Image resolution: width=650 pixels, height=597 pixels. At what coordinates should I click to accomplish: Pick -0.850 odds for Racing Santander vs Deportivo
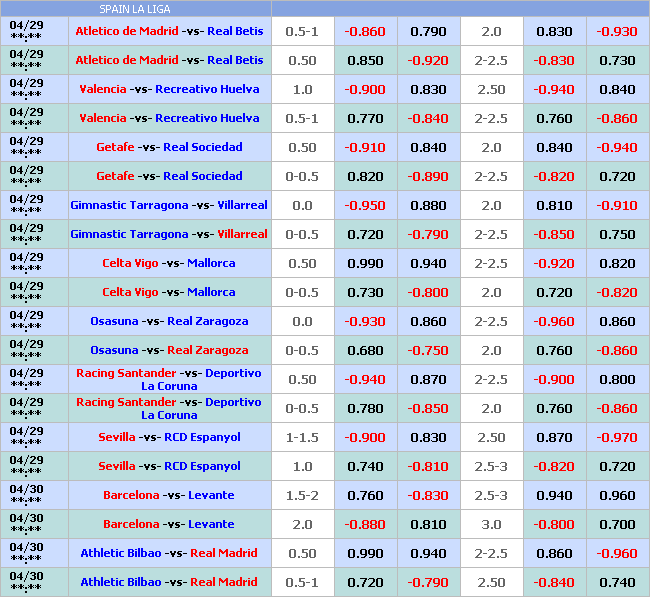[x=428, y=408]
